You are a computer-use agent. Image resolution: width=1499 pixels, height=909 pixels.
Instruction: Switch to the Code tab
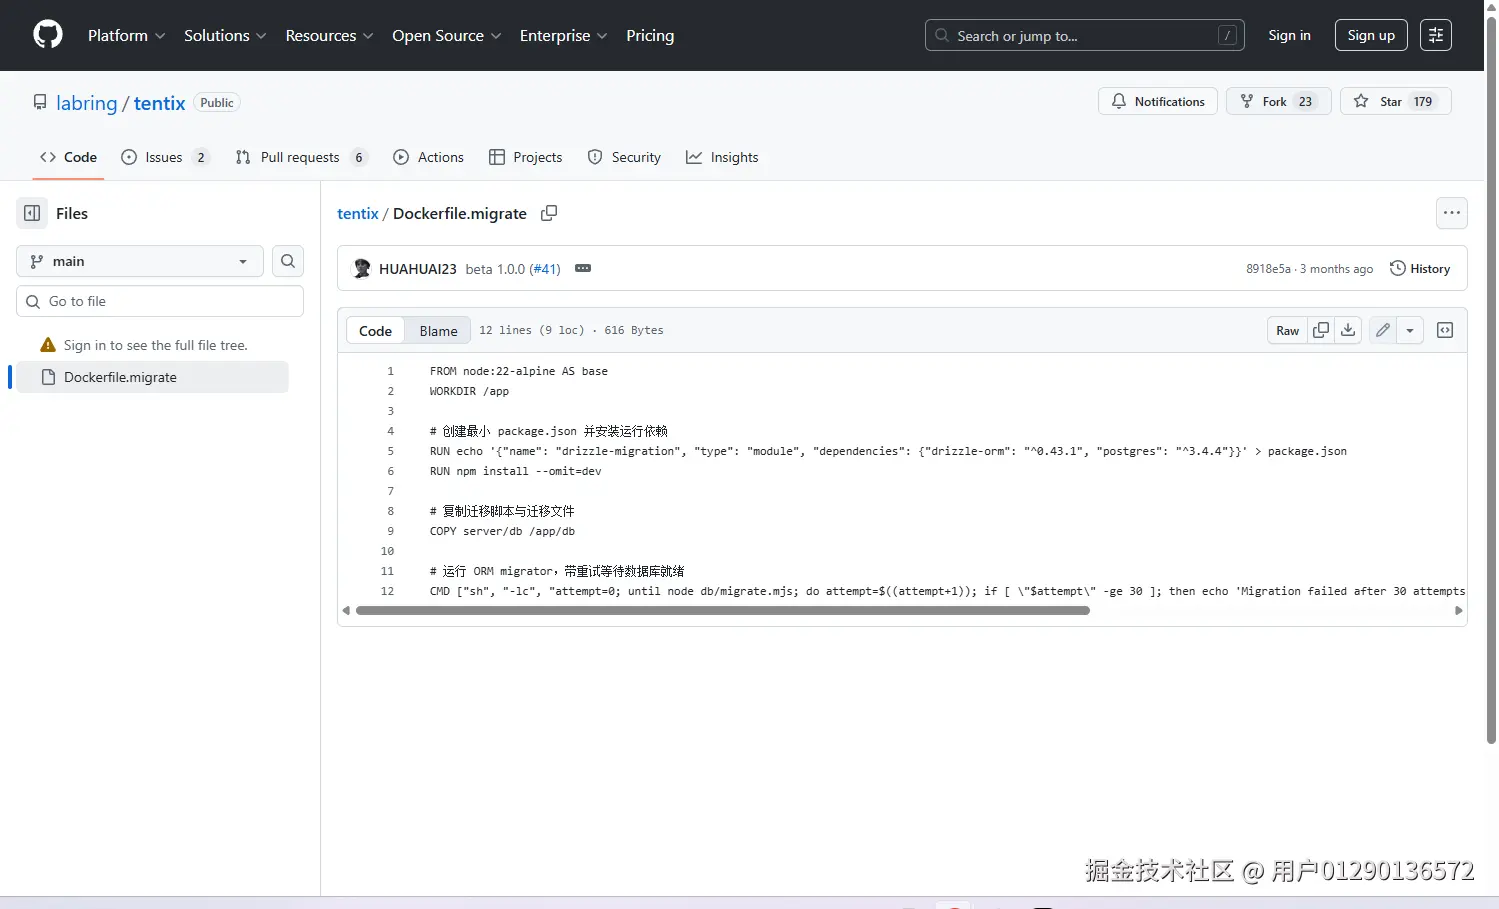(x=68, y=157)
